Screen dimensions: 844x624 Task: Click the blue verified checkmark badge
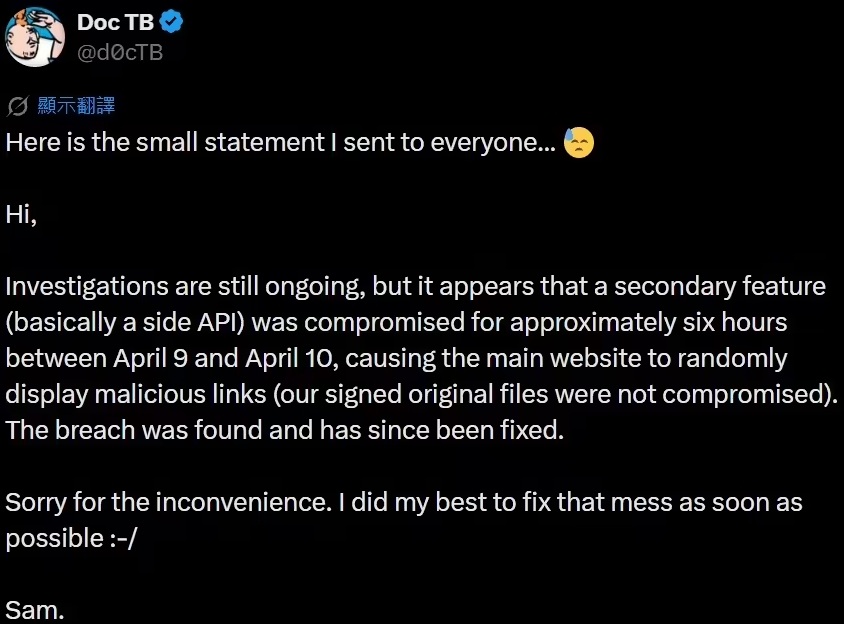tap(172, 23)
